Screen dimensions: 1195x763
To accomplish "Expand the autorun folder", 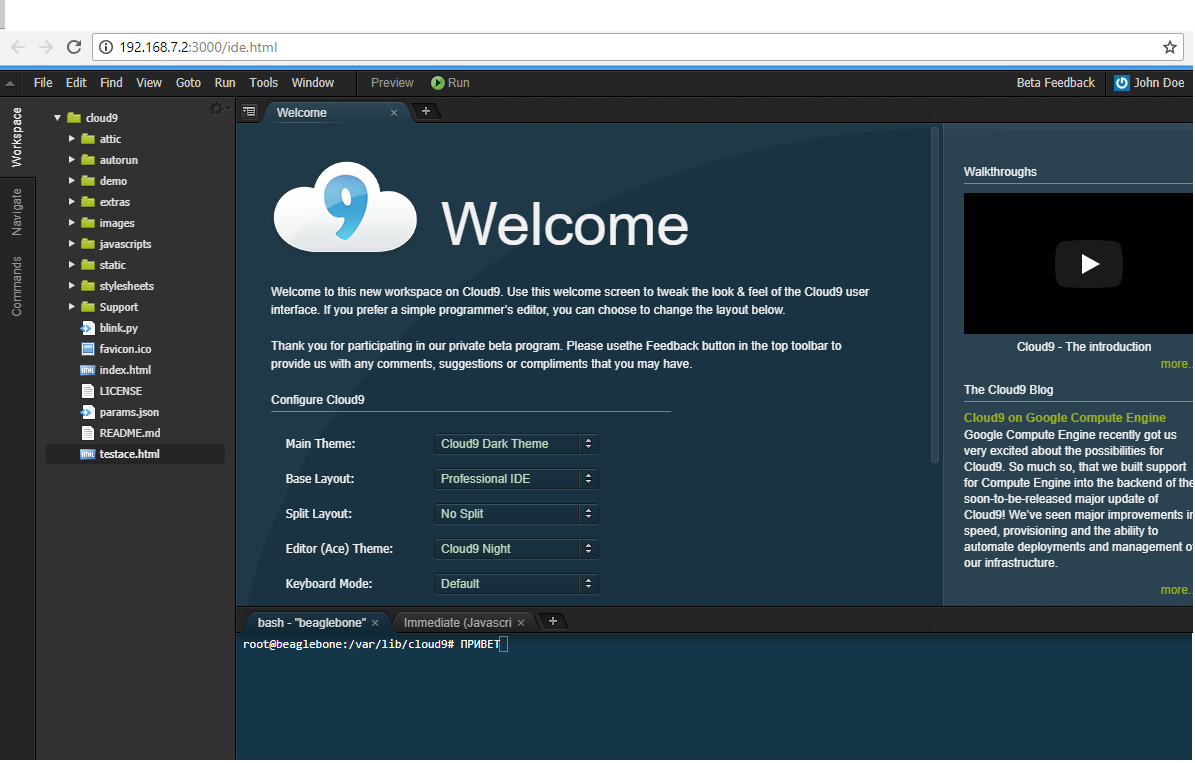I will coord(72,160).
